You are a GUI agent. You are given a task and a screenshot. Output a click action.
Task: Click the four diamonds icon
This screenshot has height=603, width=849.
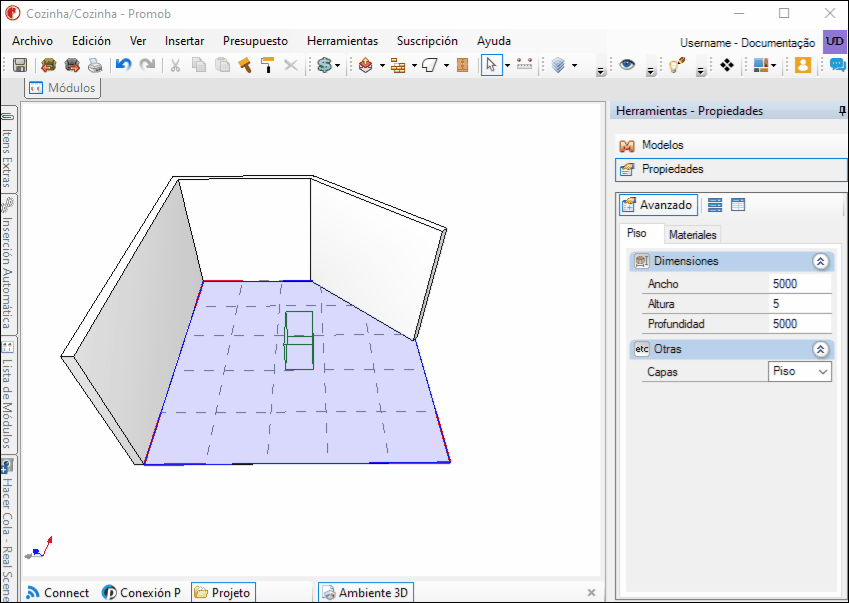[x=727, y=65]
